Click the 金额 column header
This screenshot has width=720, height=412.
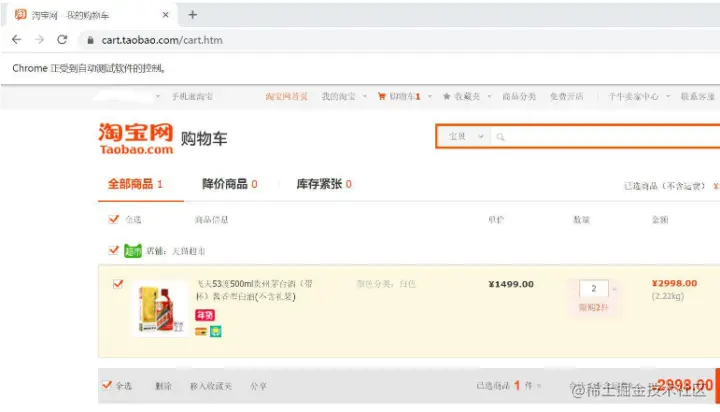point(660,220)
